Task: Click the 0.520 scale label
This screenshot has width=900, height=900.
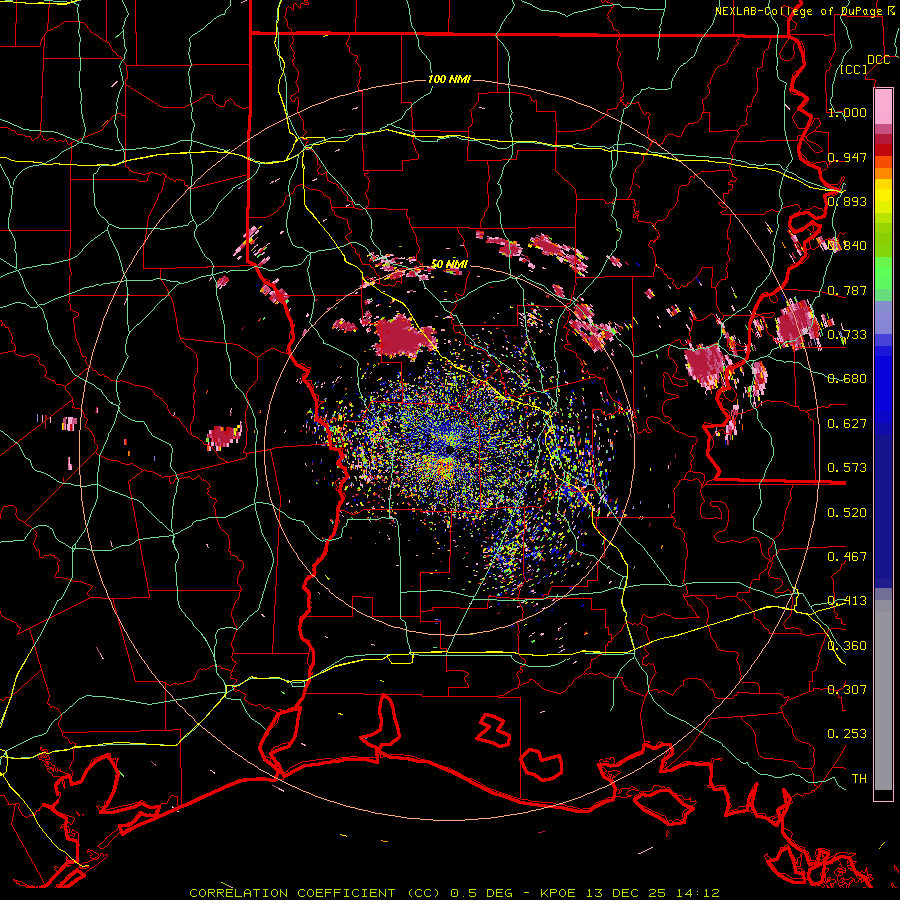Action: pos(847,512)
